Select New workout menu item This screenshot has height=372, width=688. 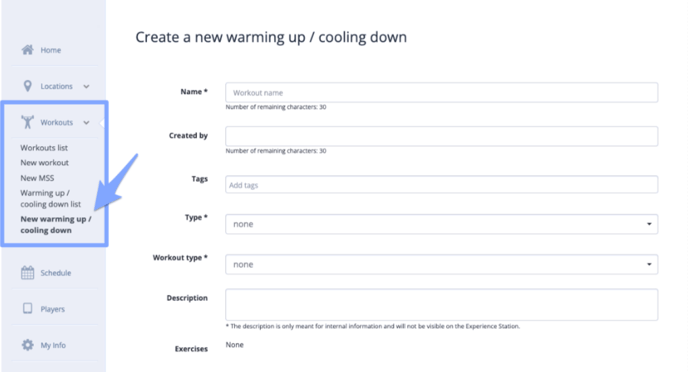click(x=44, y=163)
